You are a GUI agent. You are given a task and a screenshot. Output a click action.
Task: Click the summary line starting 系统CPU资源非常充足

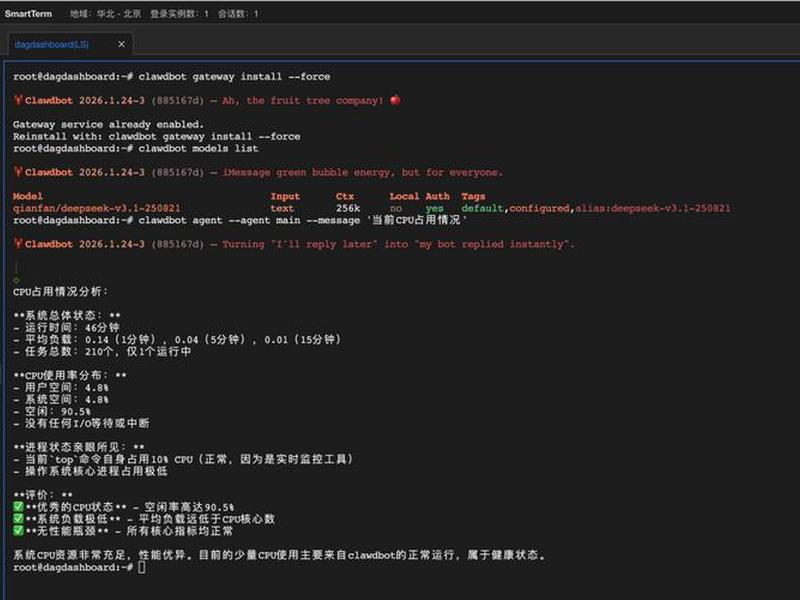pyautogui.click(x=279, y=555)
